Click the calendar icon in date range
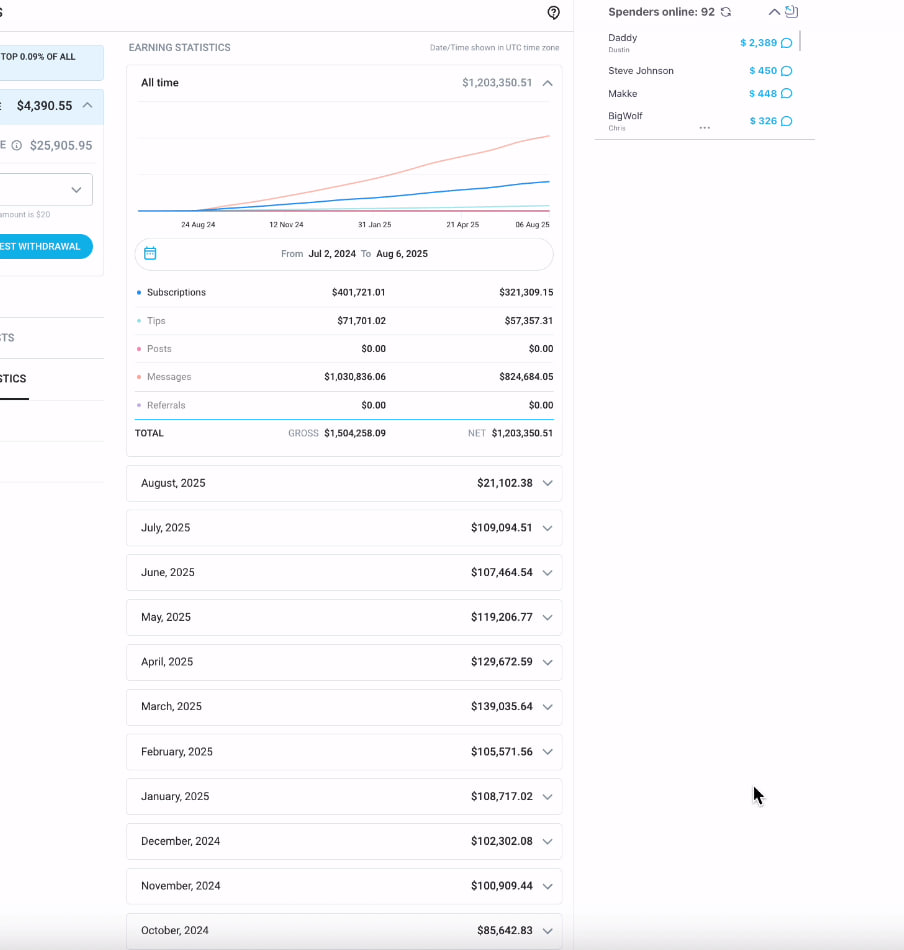The width and height of the screenshot is (904, 950). pyautogui.click(x=150, y=254)
